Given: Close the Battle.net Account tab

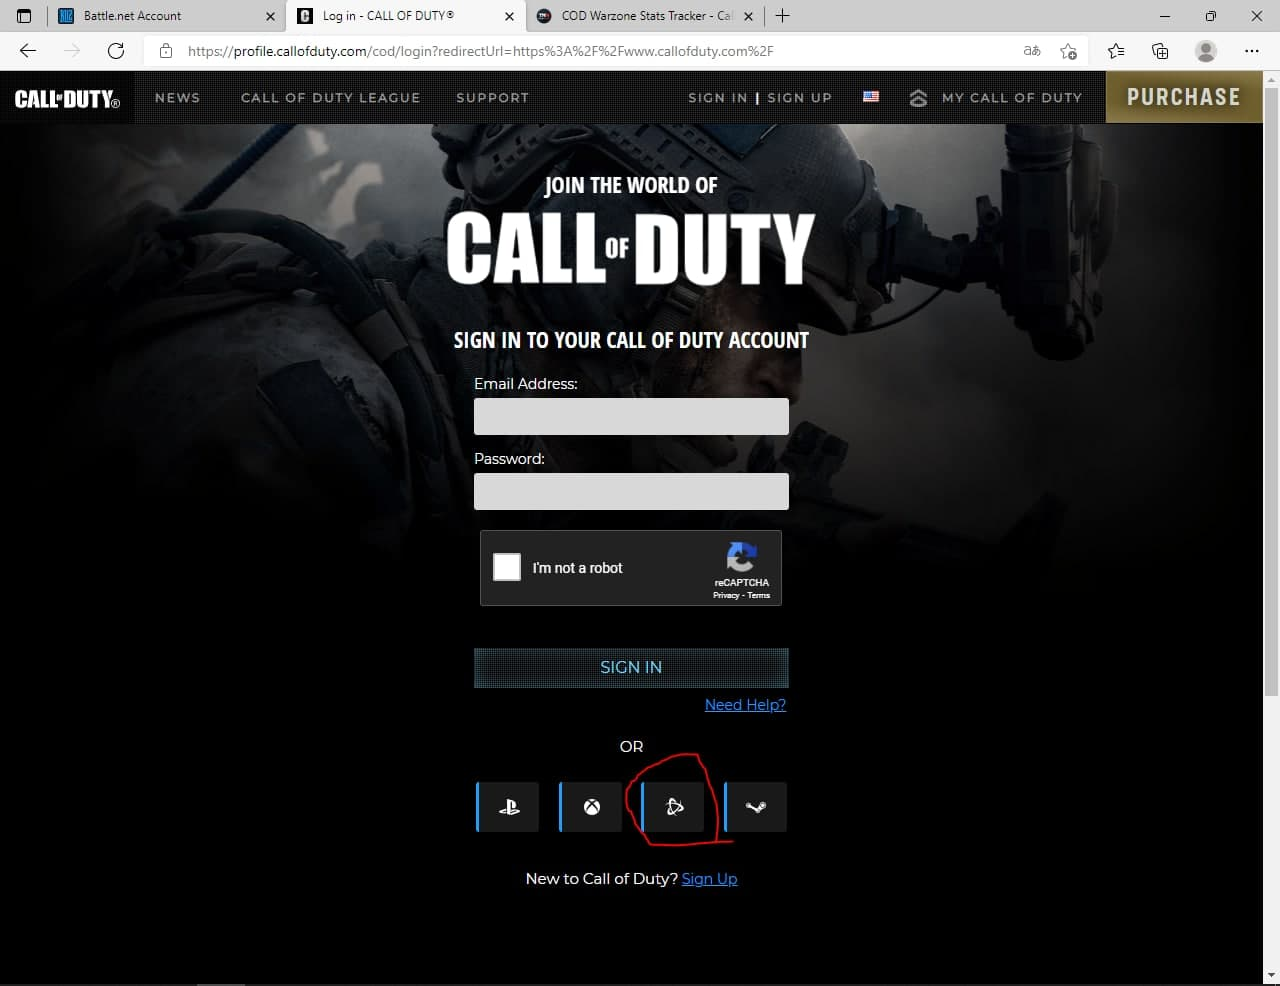Looking at the screenshot, I should (x=270, y=16).
